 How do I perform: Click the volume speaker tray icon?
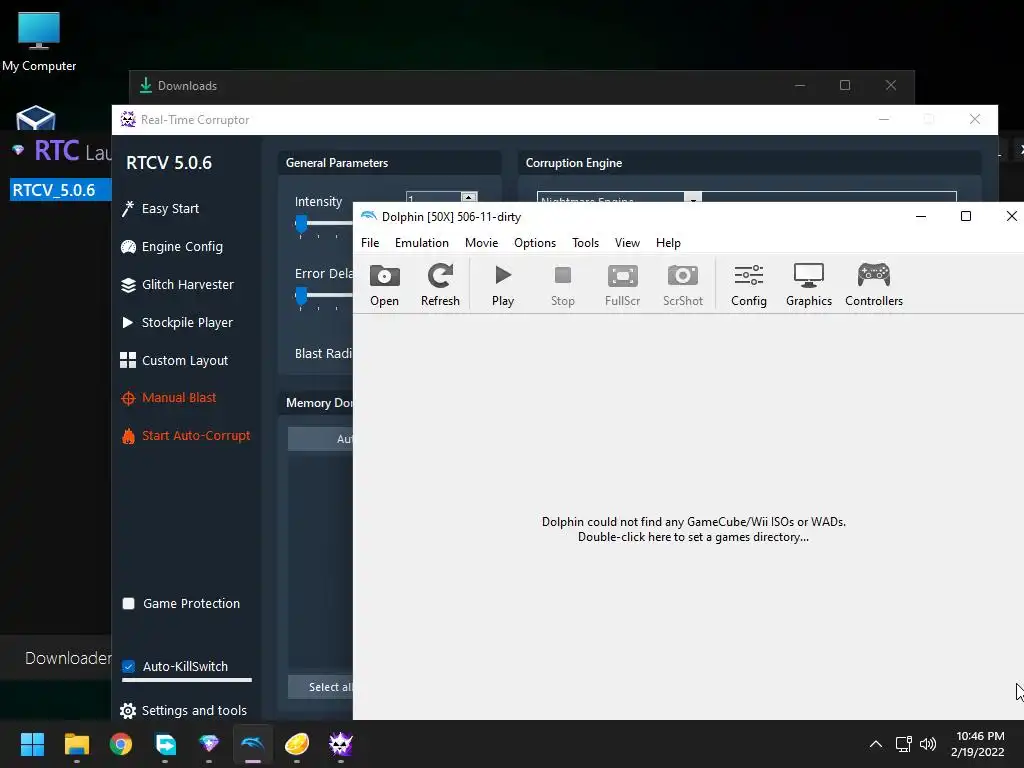click(927, 744)
